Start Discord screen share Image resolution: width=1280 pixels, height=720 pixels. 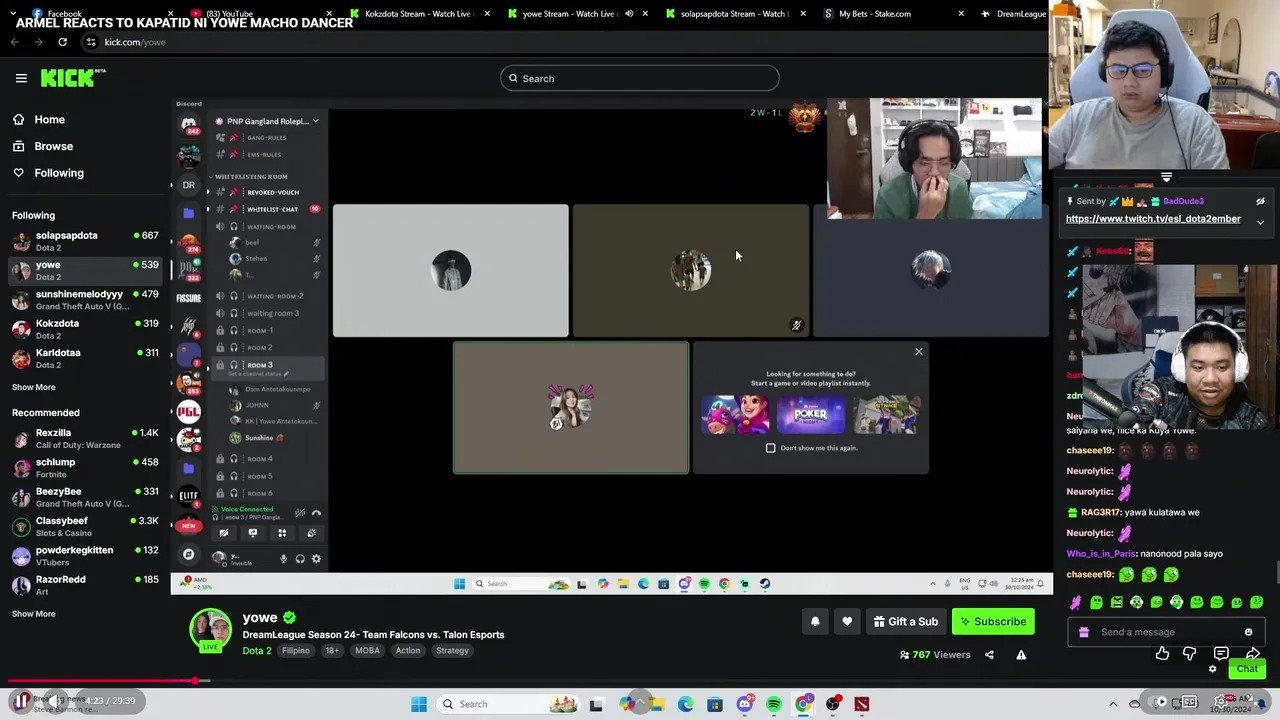click(x=253, y=533)
